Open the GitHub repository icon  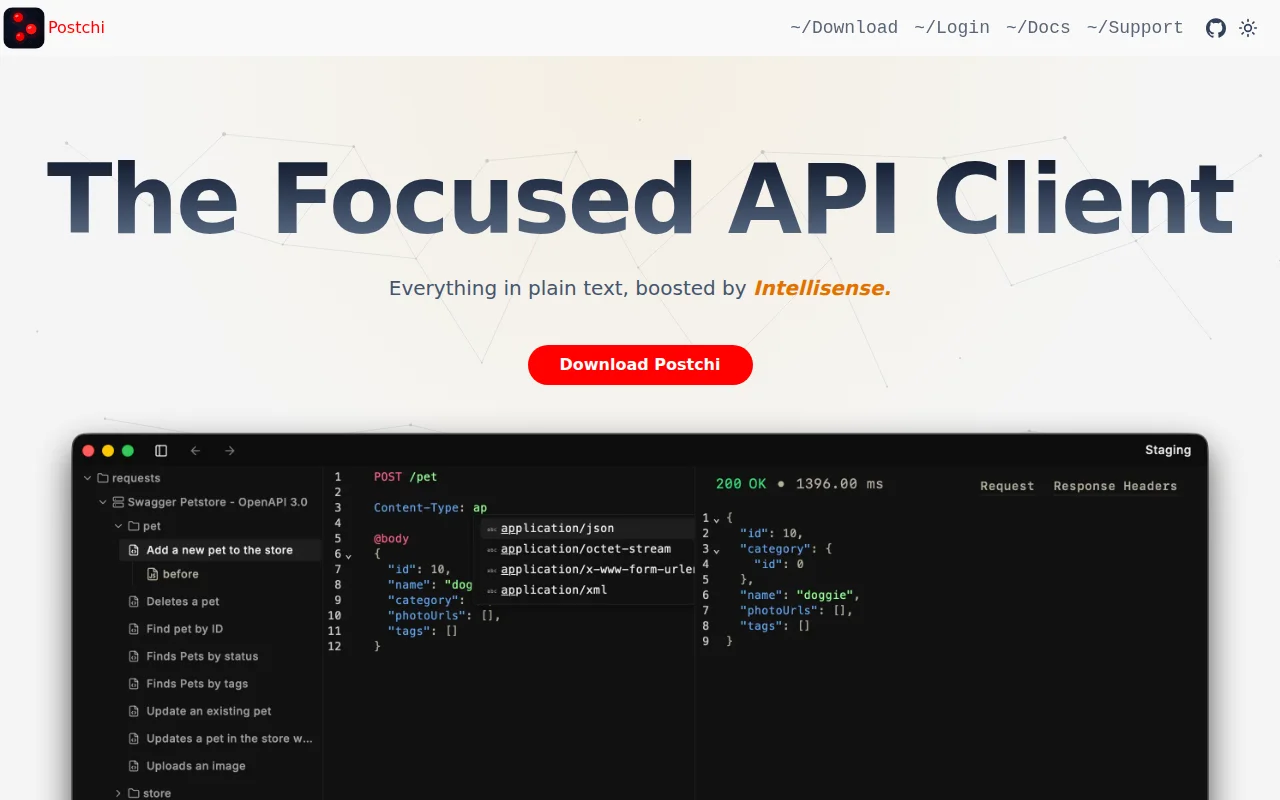click(1216, 28)
